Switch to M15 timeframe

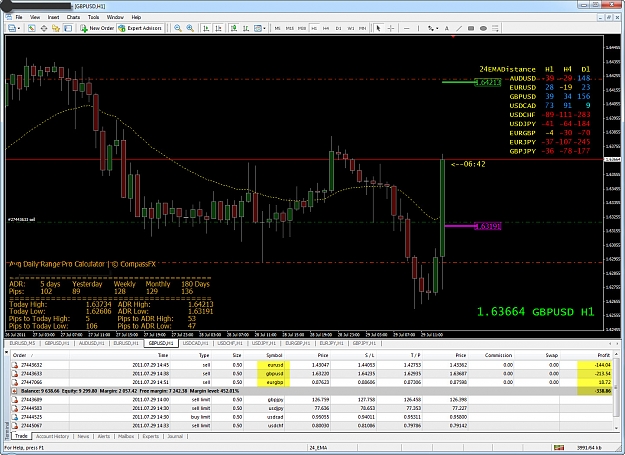pyautogui.click(x=290, y=28)
